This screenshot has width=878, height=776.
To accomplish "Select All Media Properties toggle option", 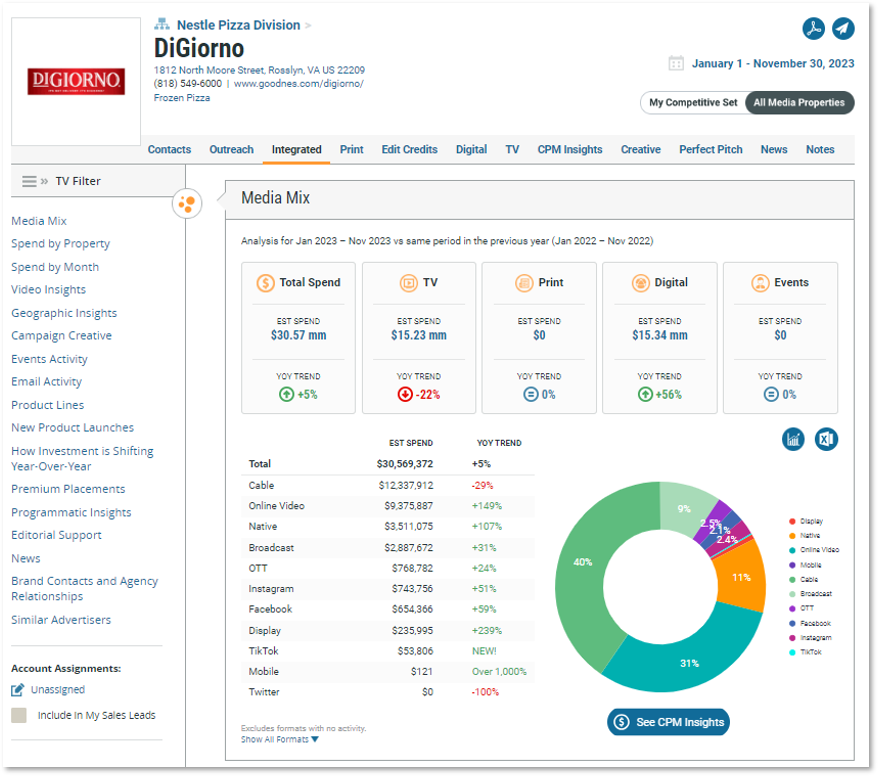I will 799,102.
